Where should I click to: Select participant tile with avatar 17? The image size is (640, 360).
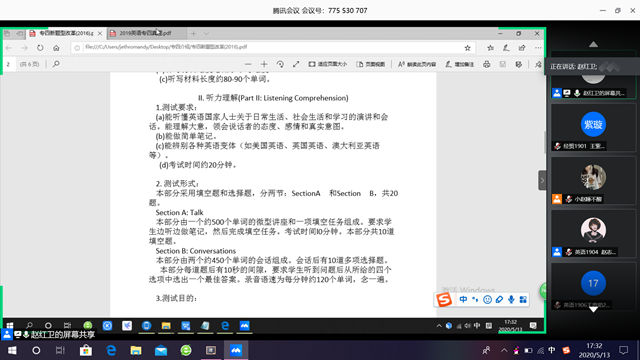pyautogui.click(x=593, y=287)
